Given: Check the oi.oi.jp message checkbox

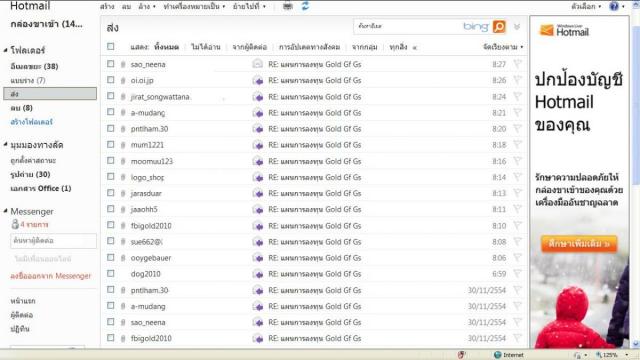Looking at the screenshot, I should [111, 80].
